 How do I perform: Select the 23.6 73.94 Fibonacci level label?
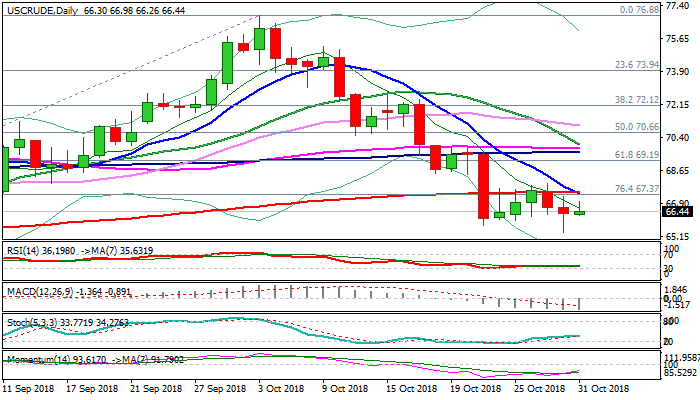(637, 65)
